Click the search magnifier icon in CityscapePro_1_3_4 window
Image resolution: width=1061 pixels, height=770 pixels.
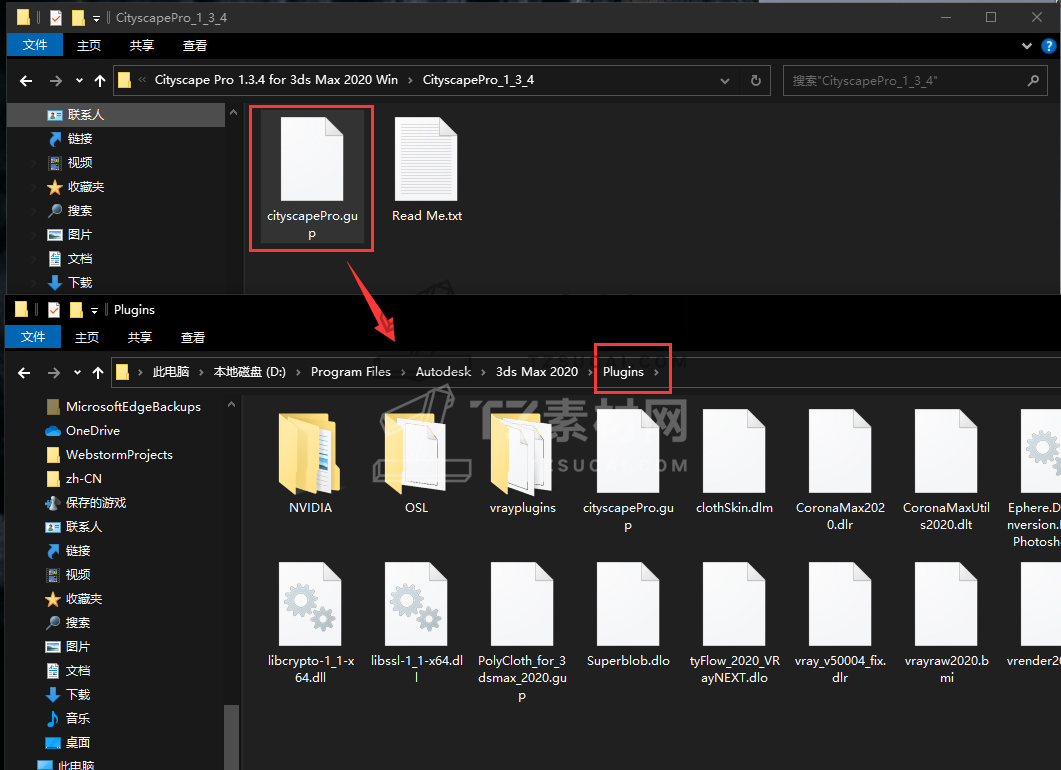1033,81
